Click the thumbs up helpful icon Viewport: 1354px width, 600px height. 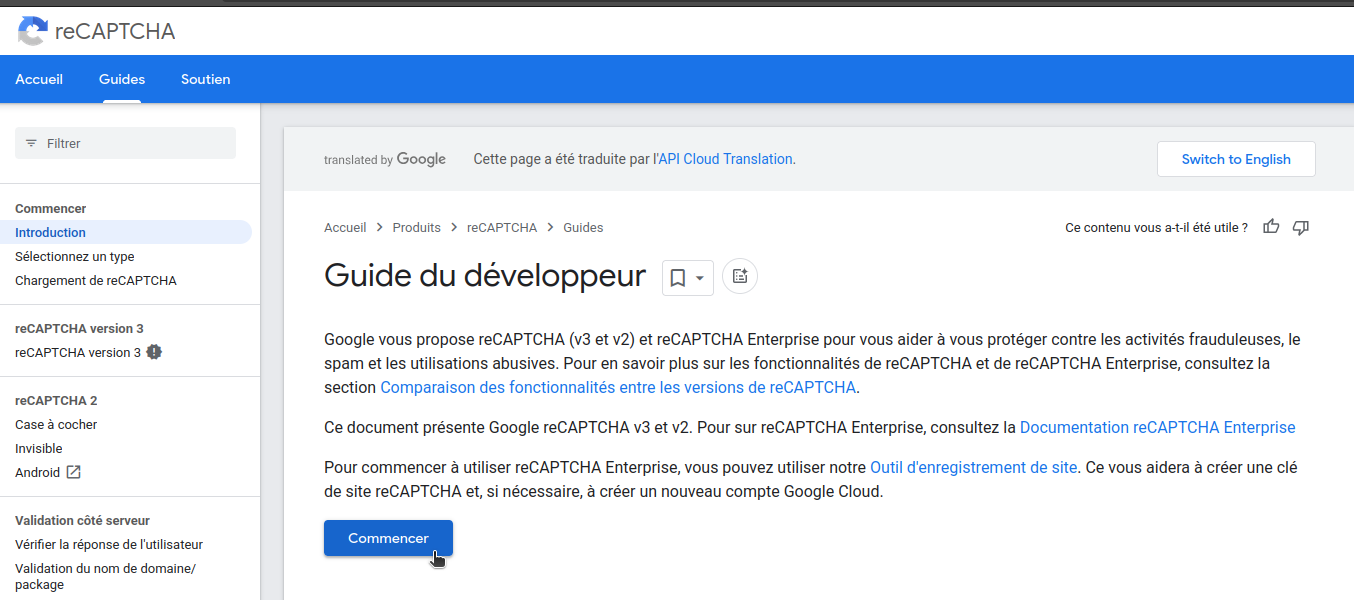1271,227
